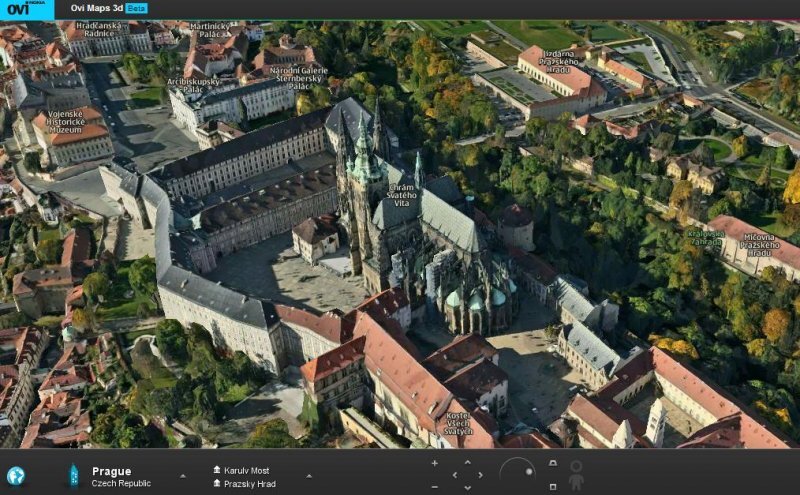Zoom in with the plus button
This screenshot has width=800, height=495.
pos(434,463)
